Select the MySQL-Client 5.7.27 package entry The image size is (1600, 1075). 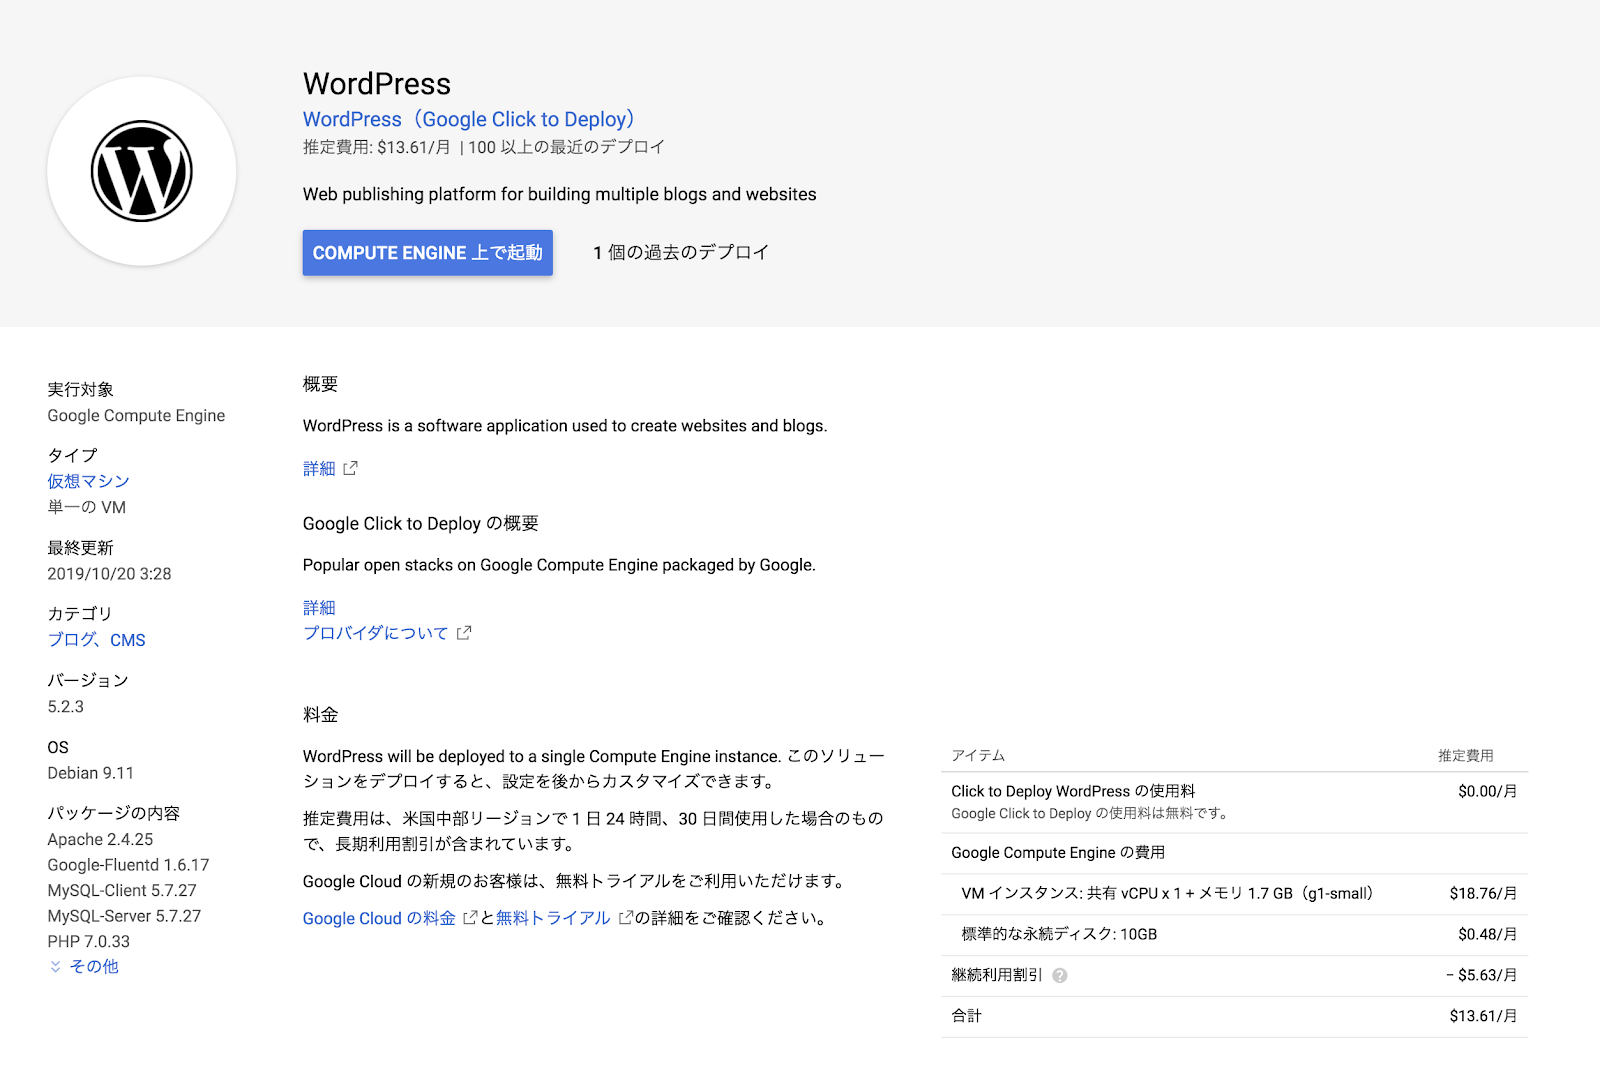click(x=122, y=890)
